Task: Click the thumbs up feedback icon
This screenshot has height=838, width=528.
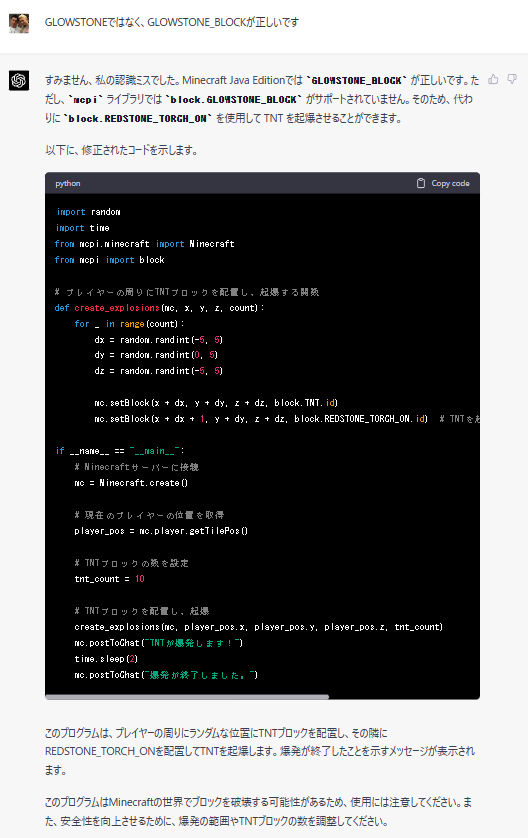Action: coord(493,80)
